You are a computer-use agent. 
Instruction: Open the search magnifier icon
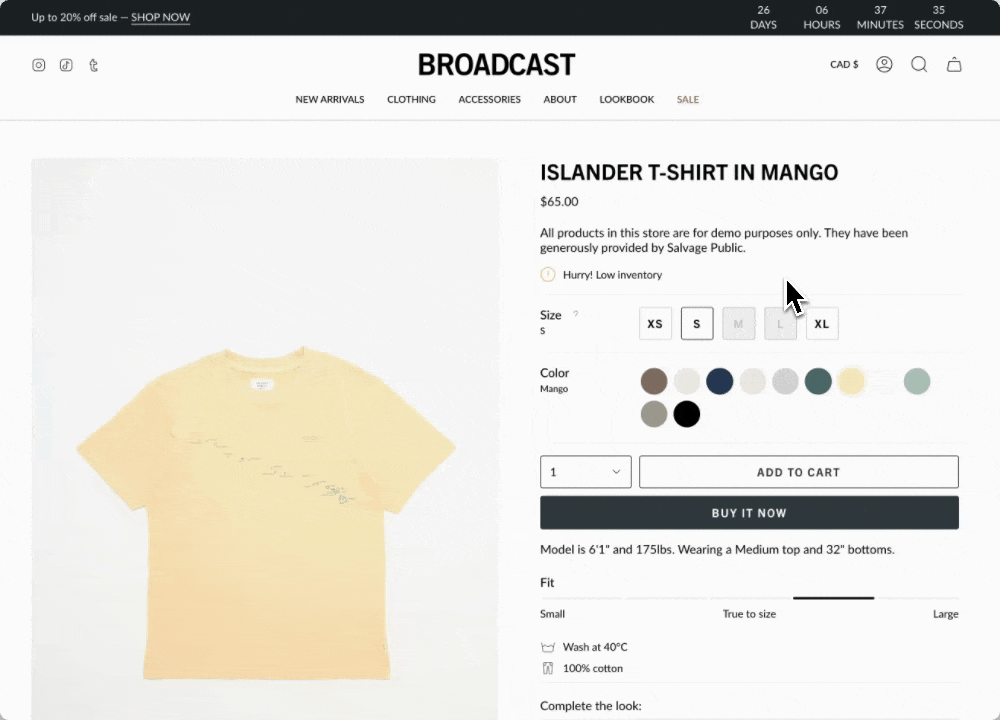click(919, 64)
